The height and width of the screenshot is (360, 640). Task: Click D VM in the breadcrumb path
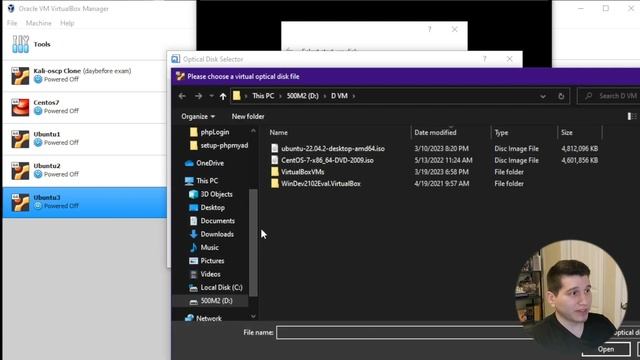pyautogui.click(x=339, y=96)
